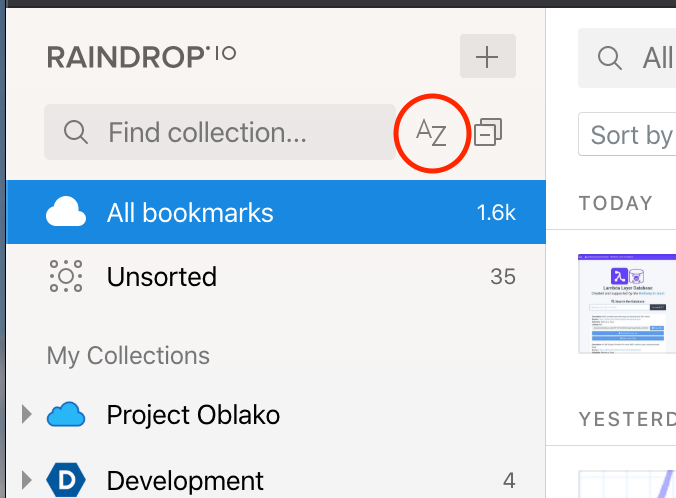Click the Raindrop.io logo
The width and height of the screenshot is (676, 498).
pyautogui.click(x=141, y=57)
